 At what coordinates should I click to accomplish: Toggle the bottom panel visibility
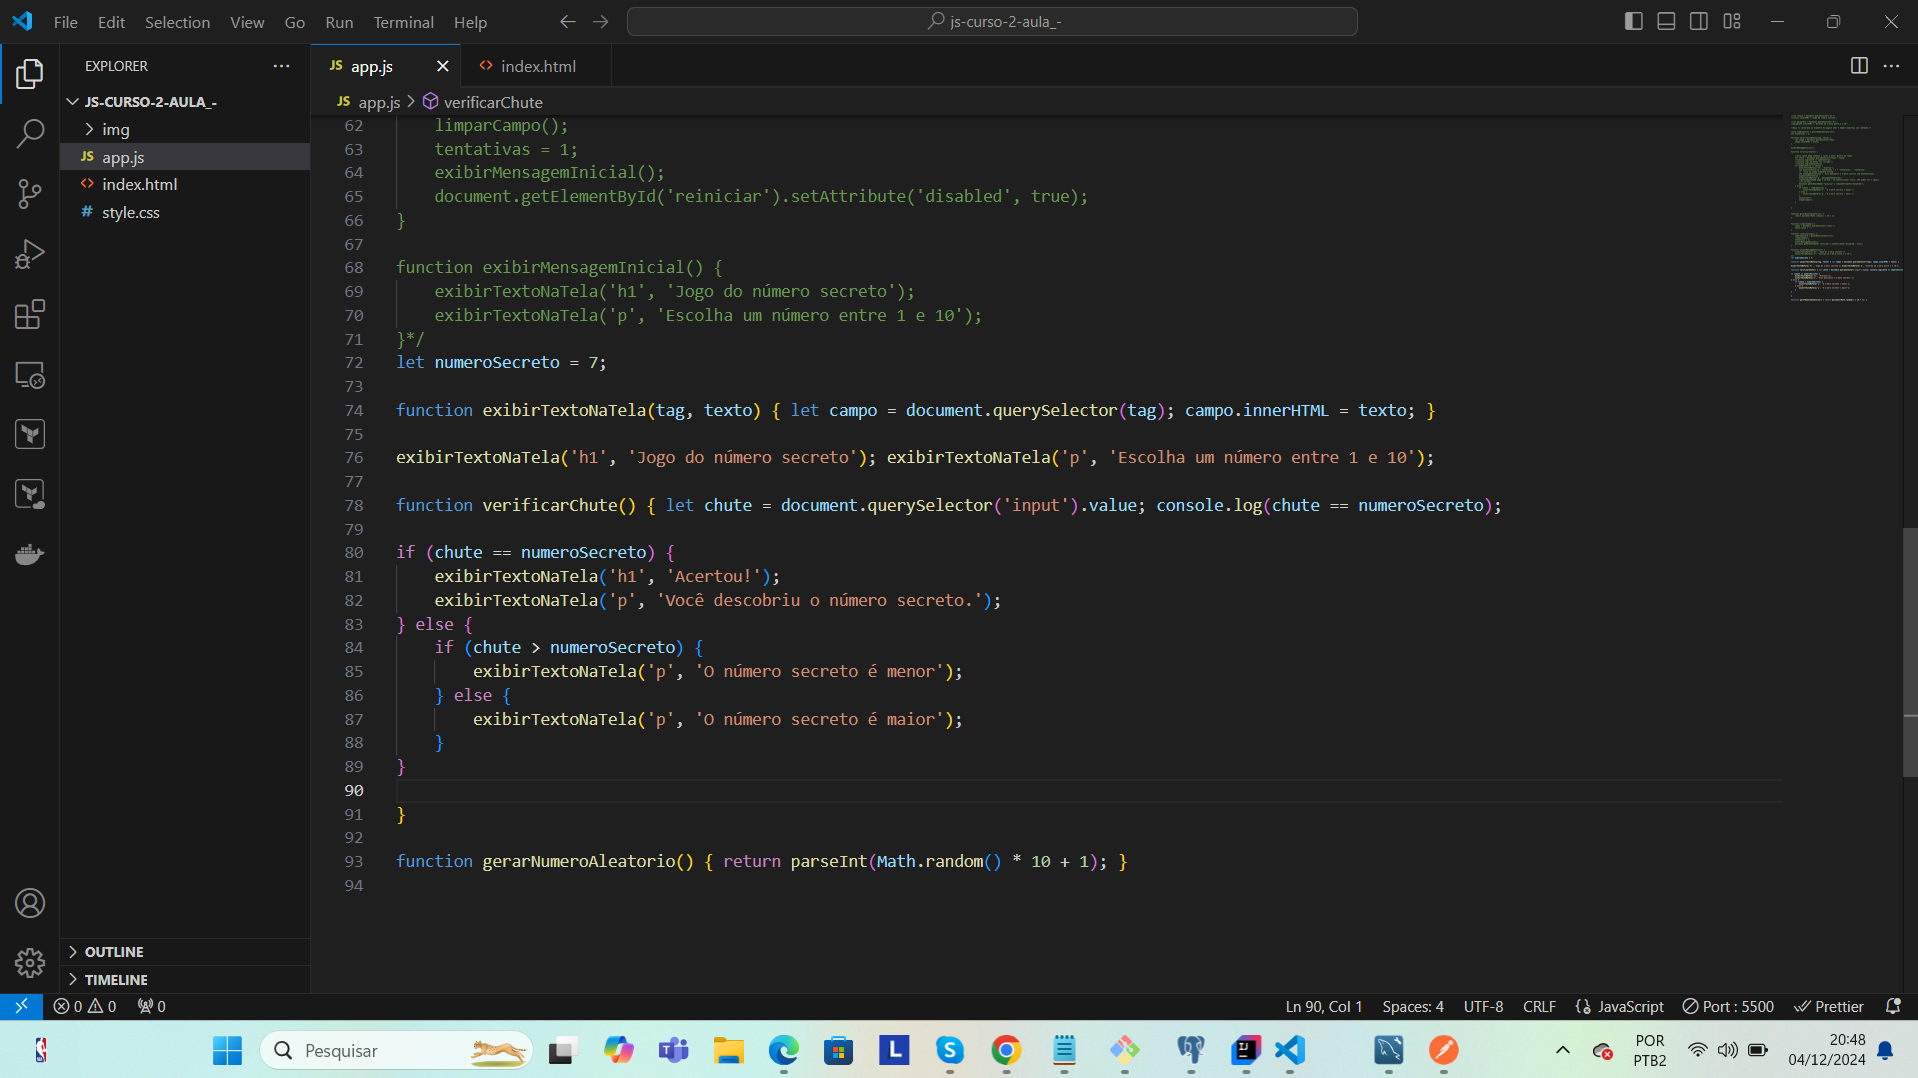[x=1666, y=21]
